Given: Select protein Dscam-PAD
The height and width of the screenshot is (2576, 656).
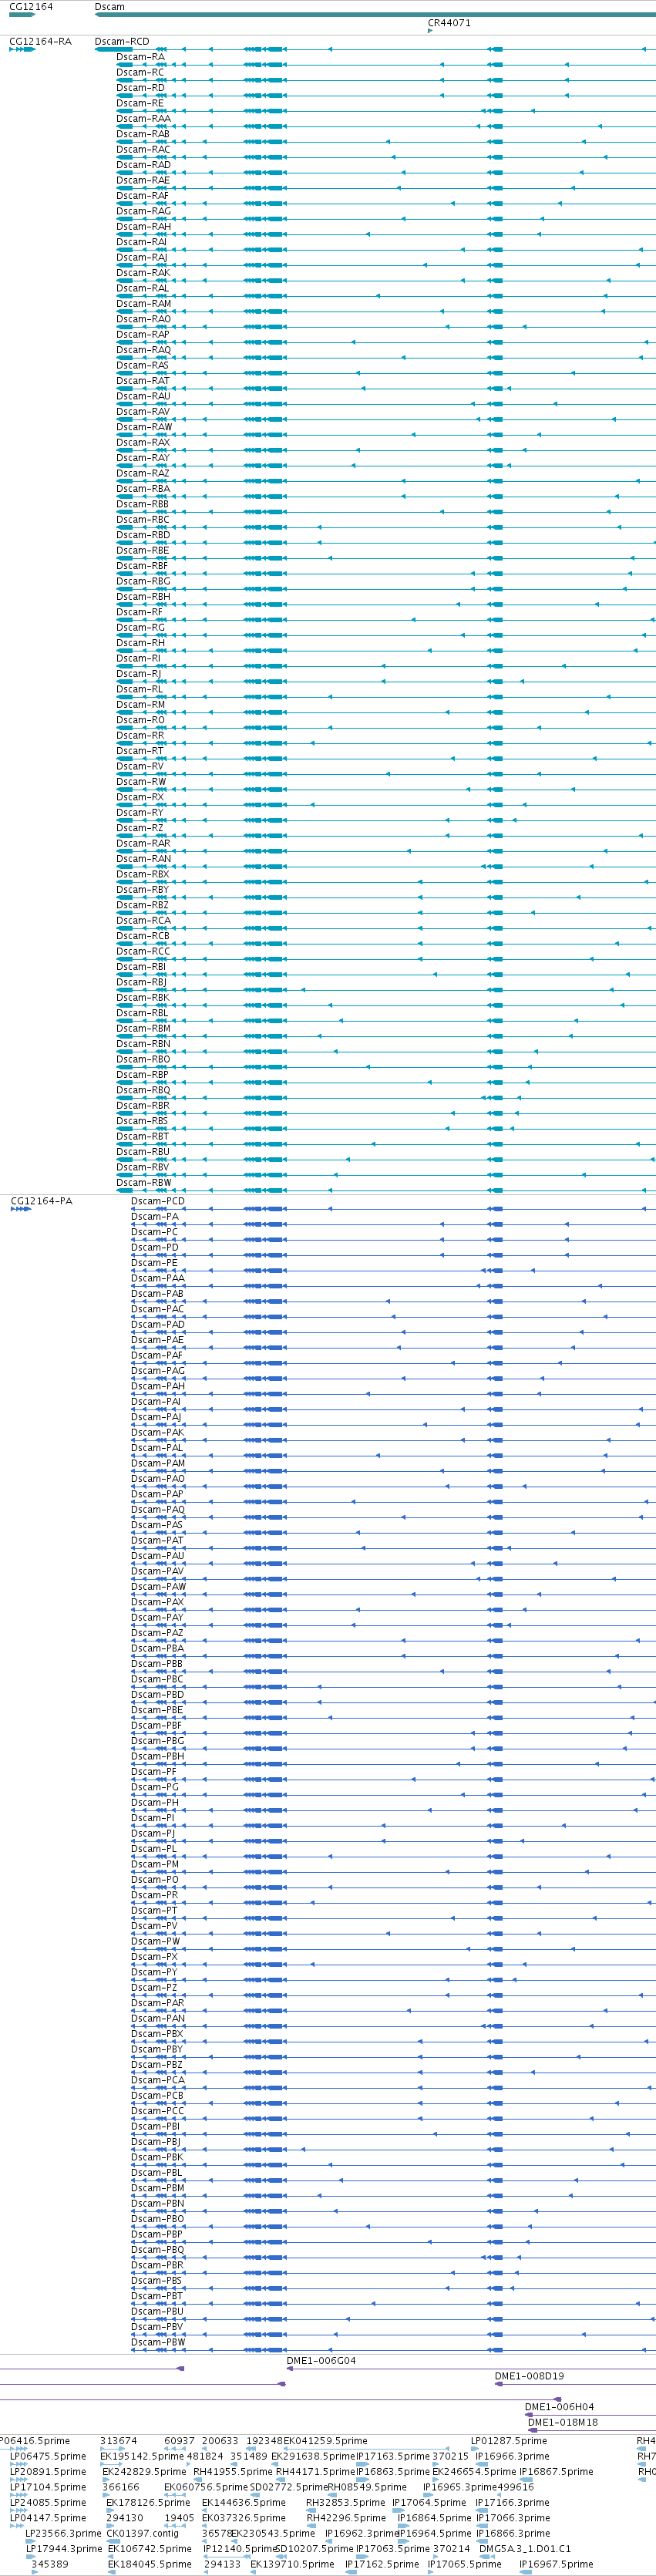Looking at the screenshot, I should [x=158, y=1325].
